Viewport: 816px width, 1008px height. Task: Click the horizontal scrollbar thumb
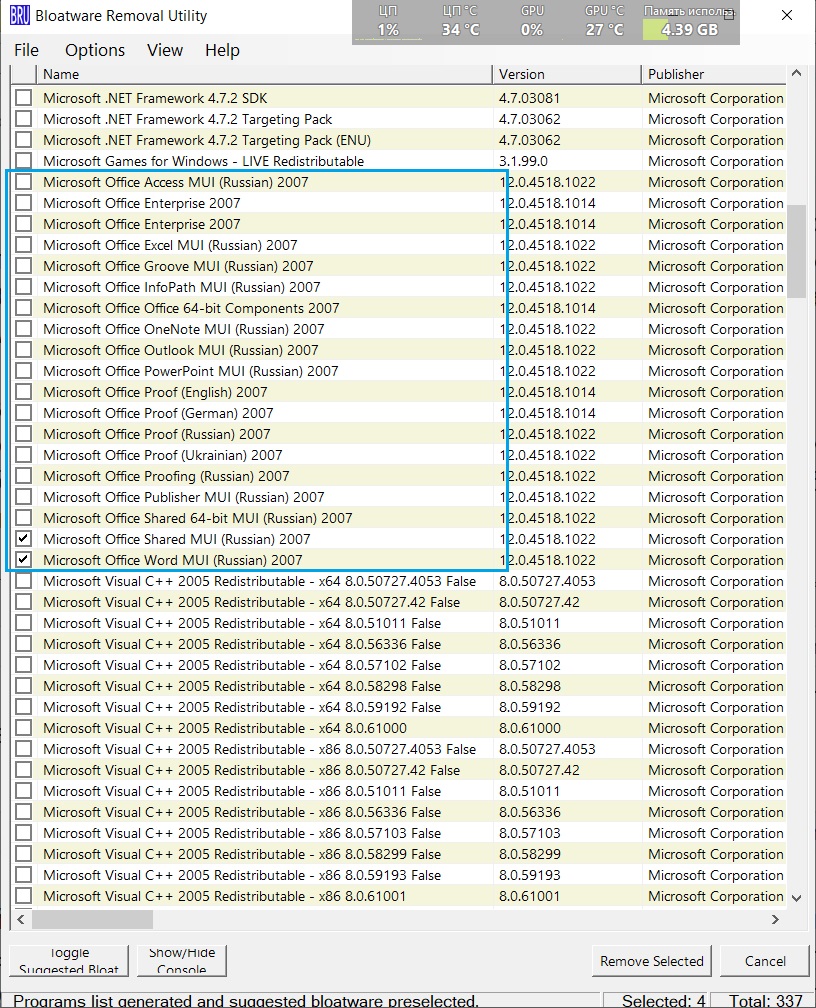[92, 919]
